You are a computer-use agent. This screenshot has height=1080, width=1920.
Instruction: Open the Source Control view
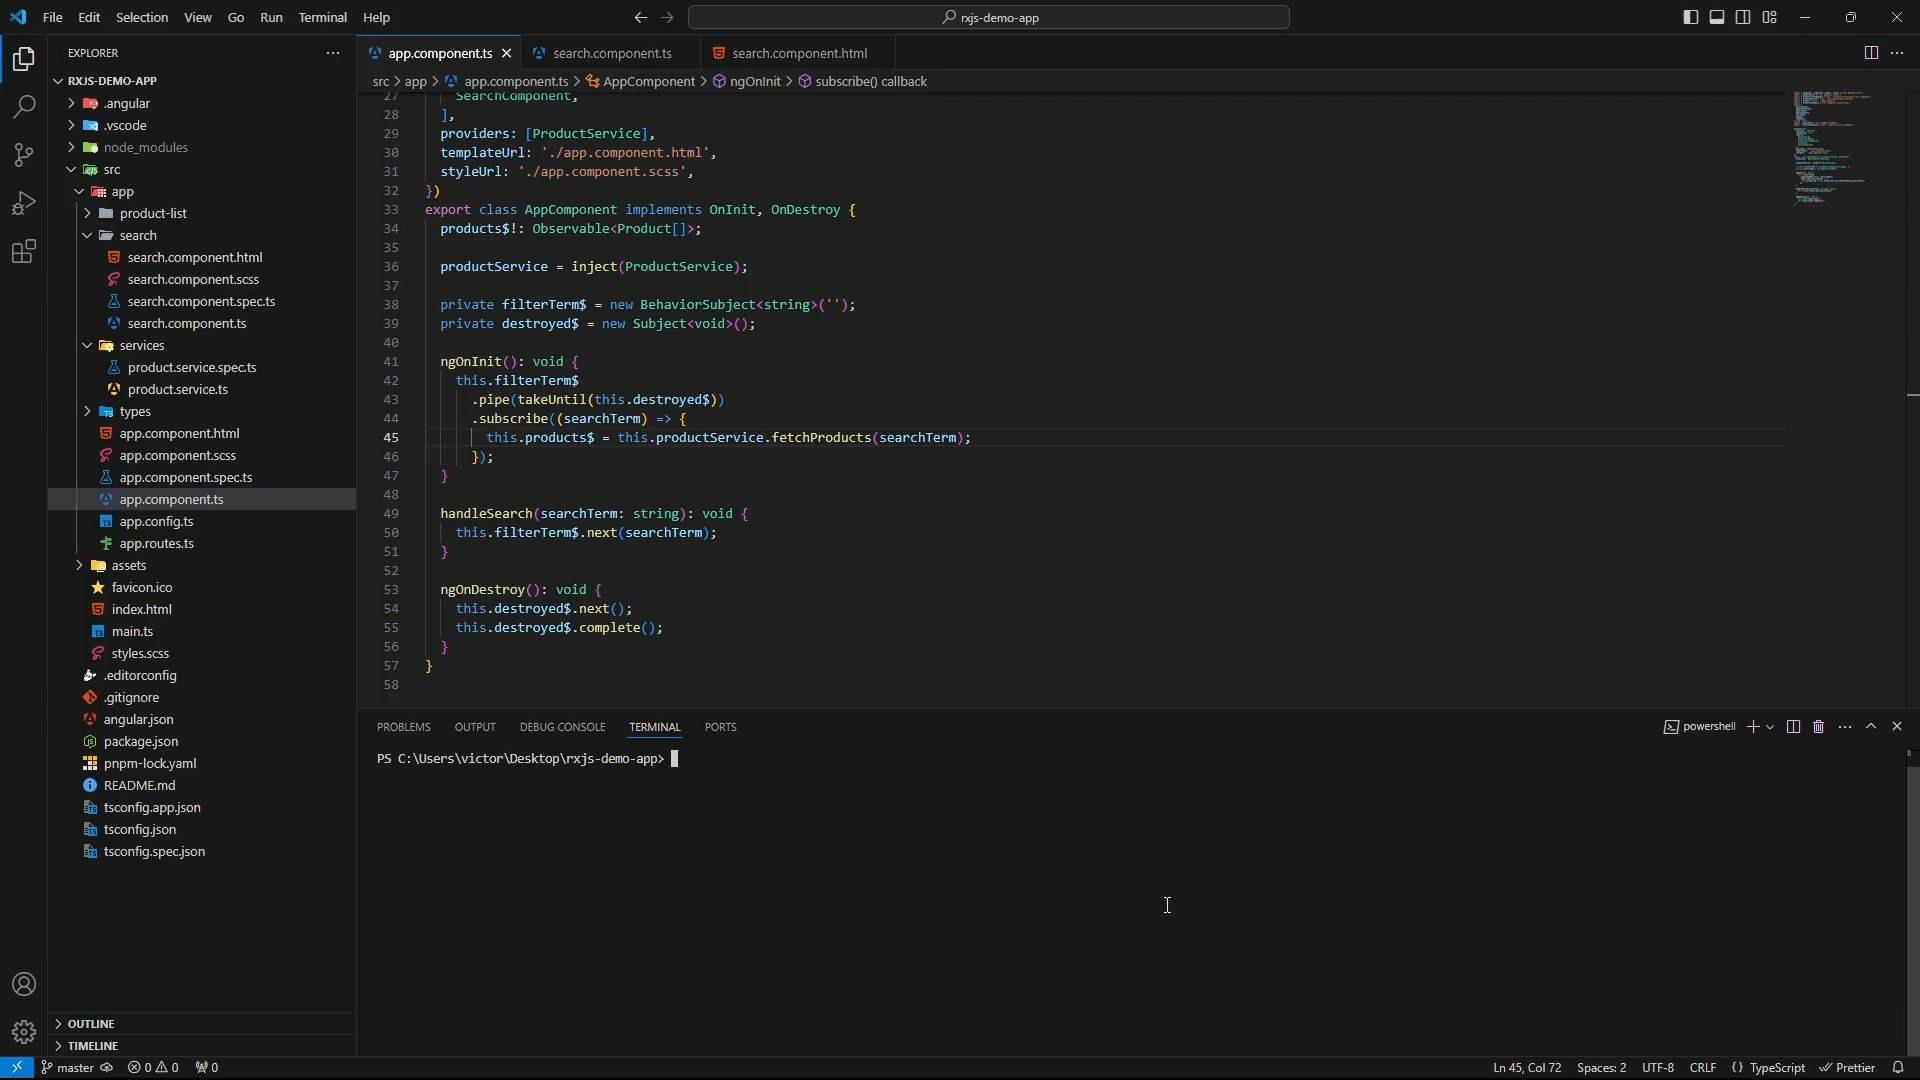coord(24,155)
